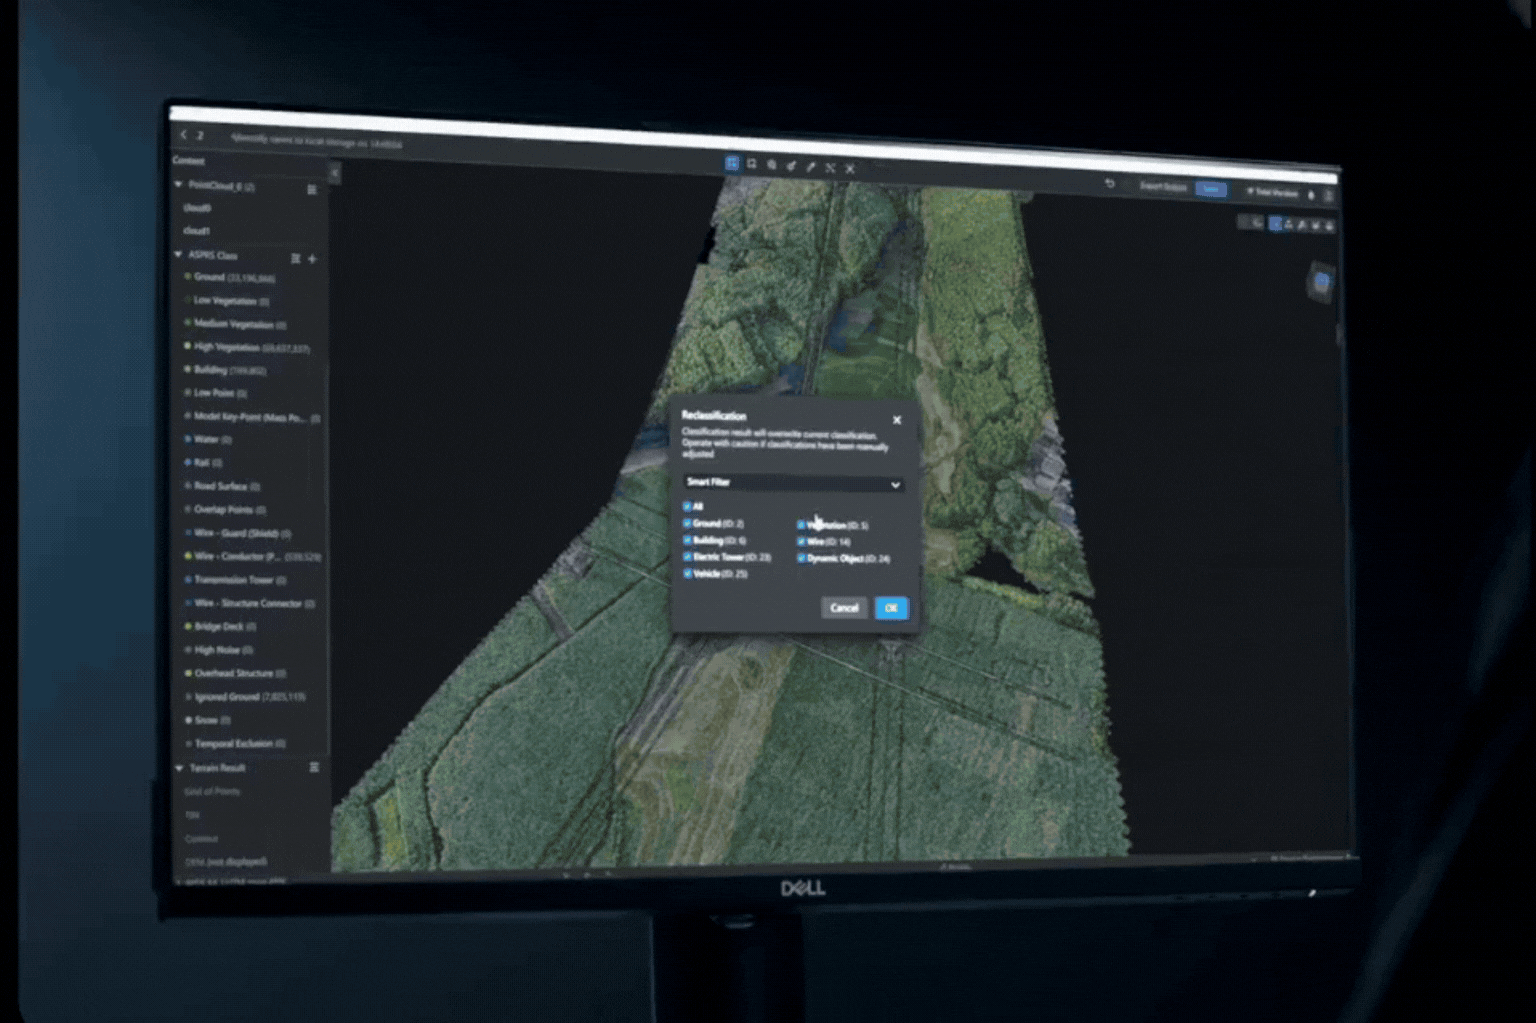
Task: Collapse the ASPRS Class tree section
Action: coord(179,255)
